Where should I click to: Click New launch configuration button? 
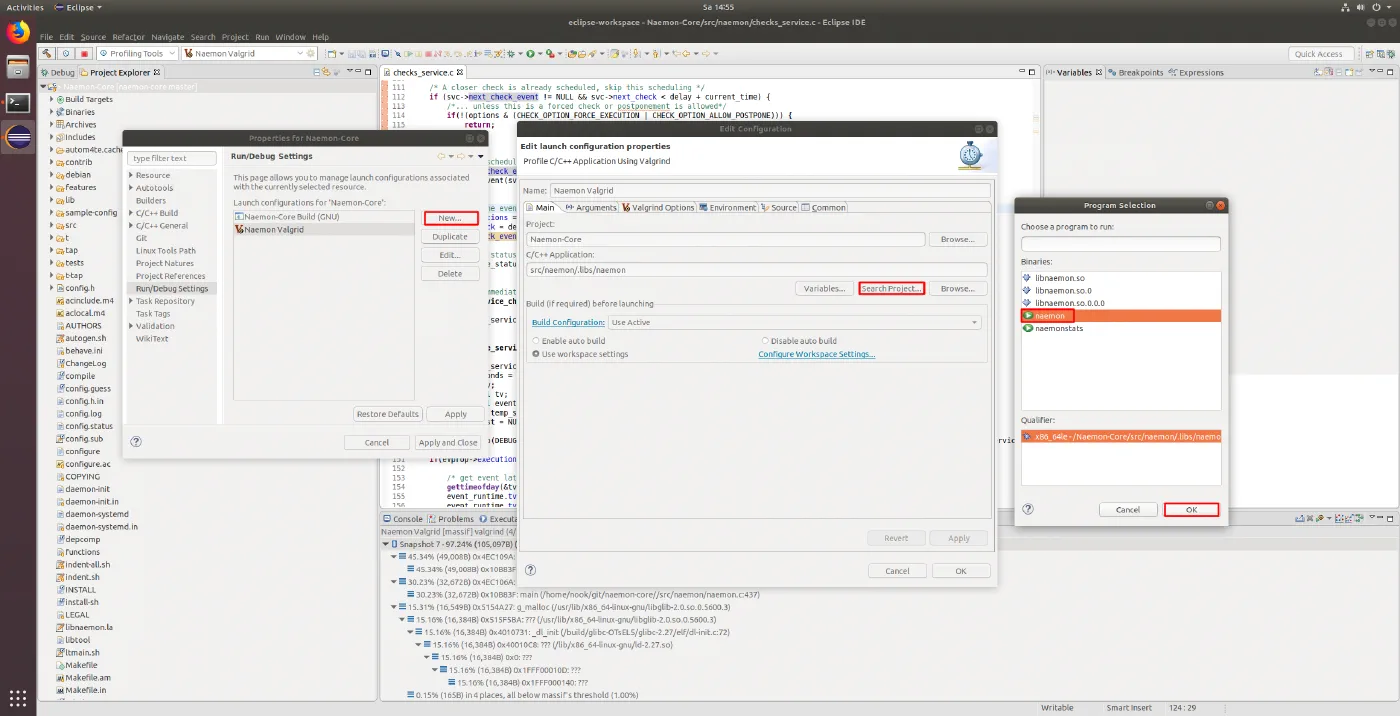[450, 217]
